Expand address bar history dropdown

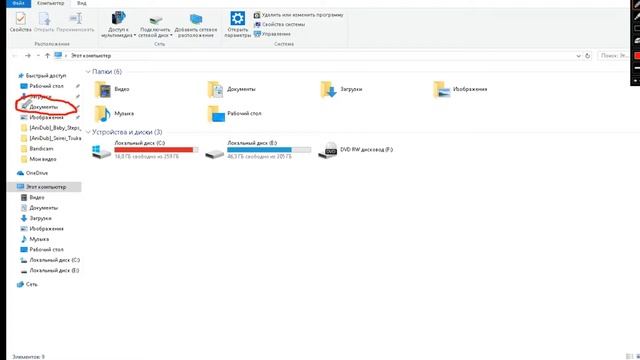(578, 56)
